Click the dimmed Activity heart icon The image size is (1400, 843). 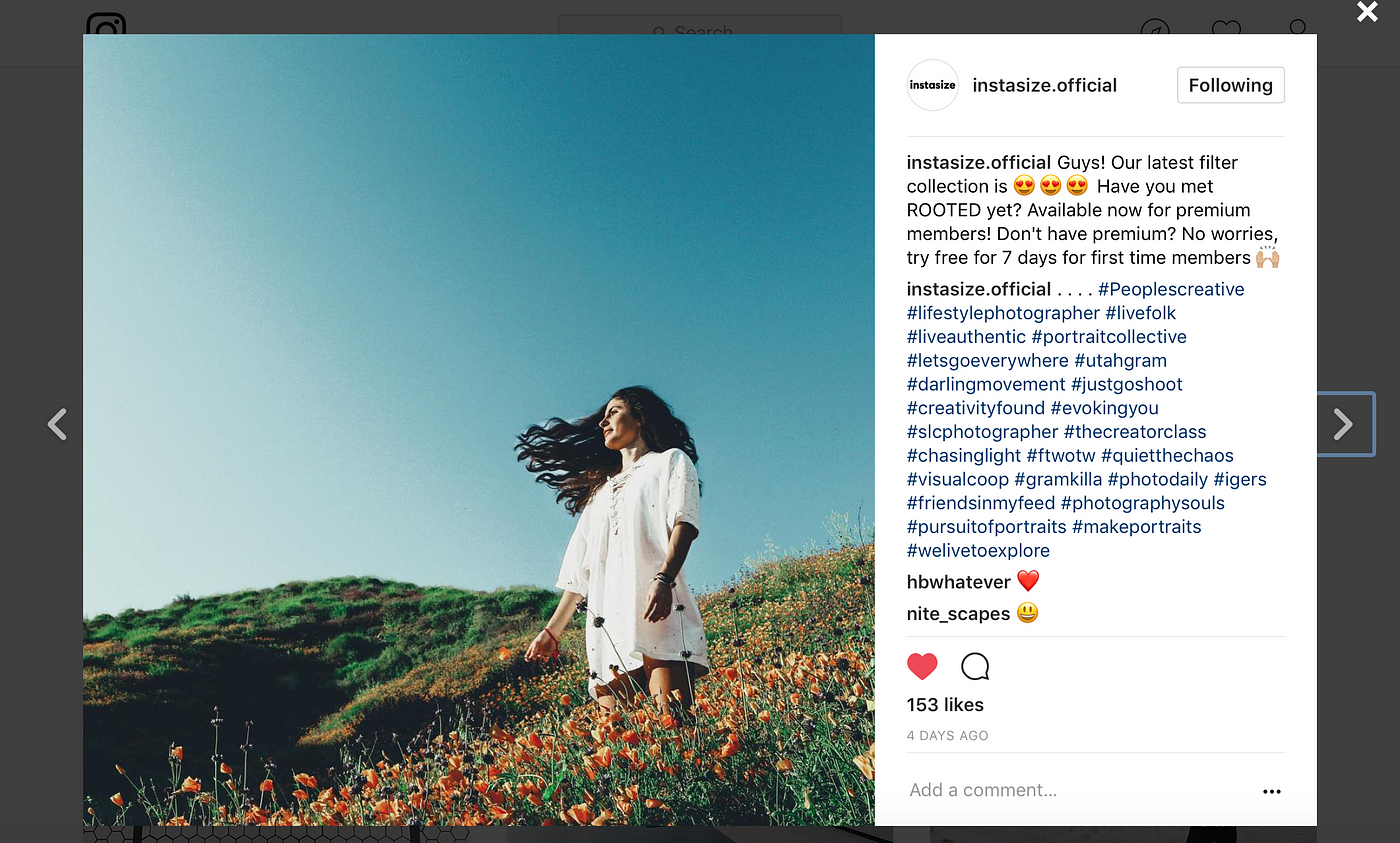click(1226, 28)
